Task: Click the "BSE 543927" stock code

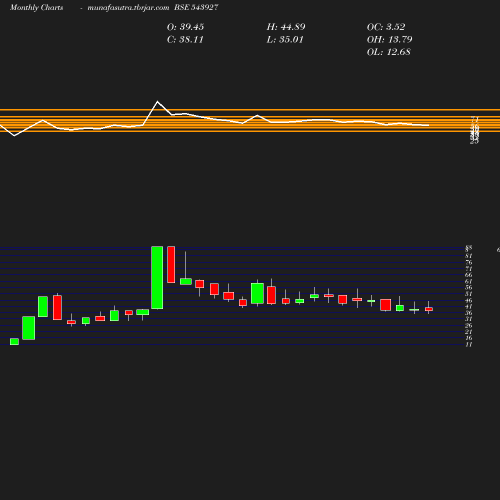Action: coord(196,8)
